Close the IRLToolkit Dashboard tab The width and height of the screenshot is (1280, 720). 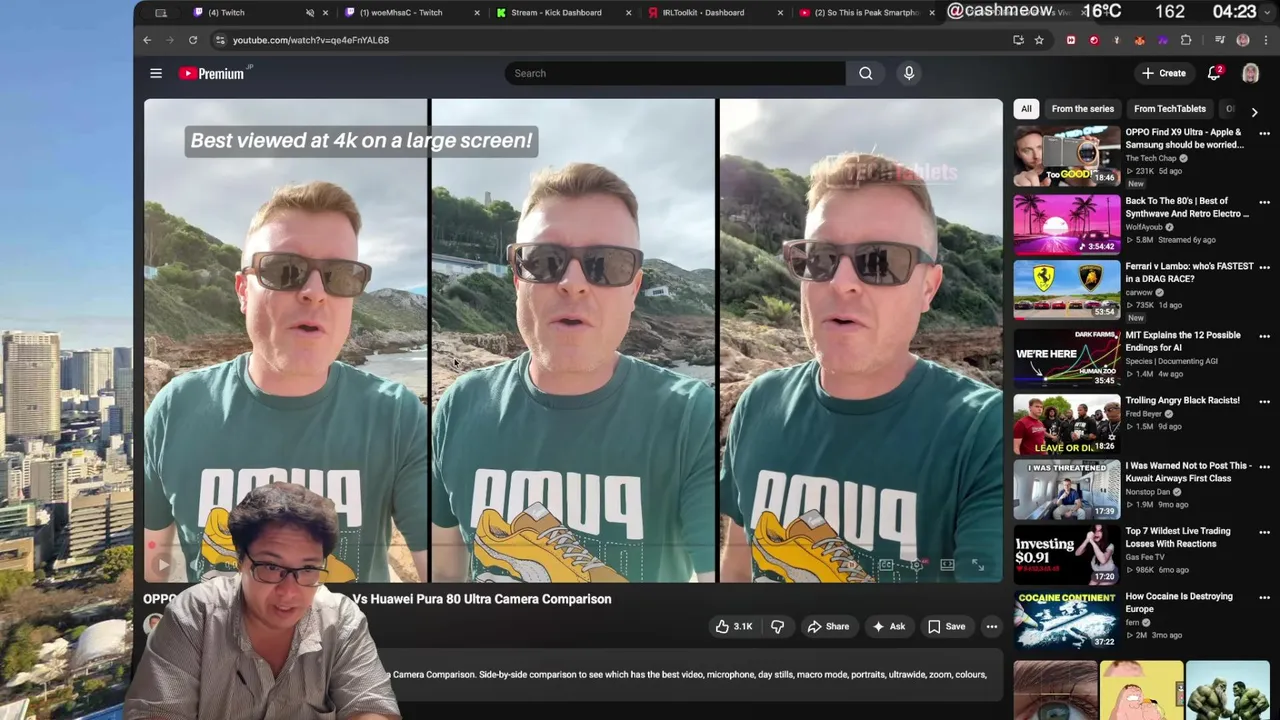[781, 13]
